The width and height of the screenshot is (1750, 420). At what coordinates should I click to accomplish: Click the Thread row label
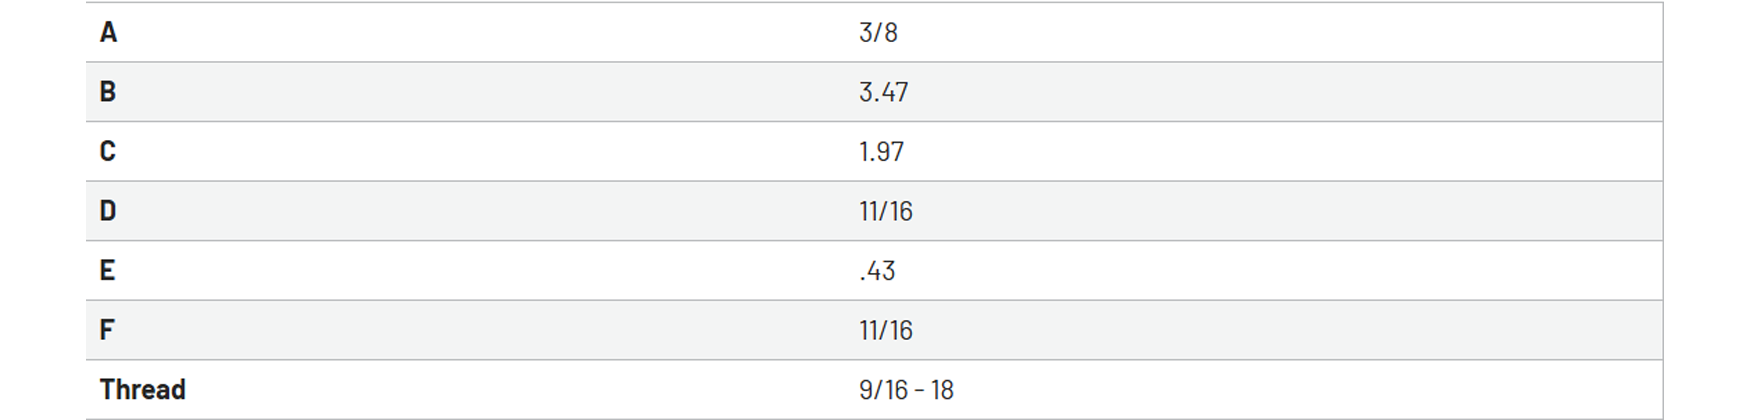(143, 389)
